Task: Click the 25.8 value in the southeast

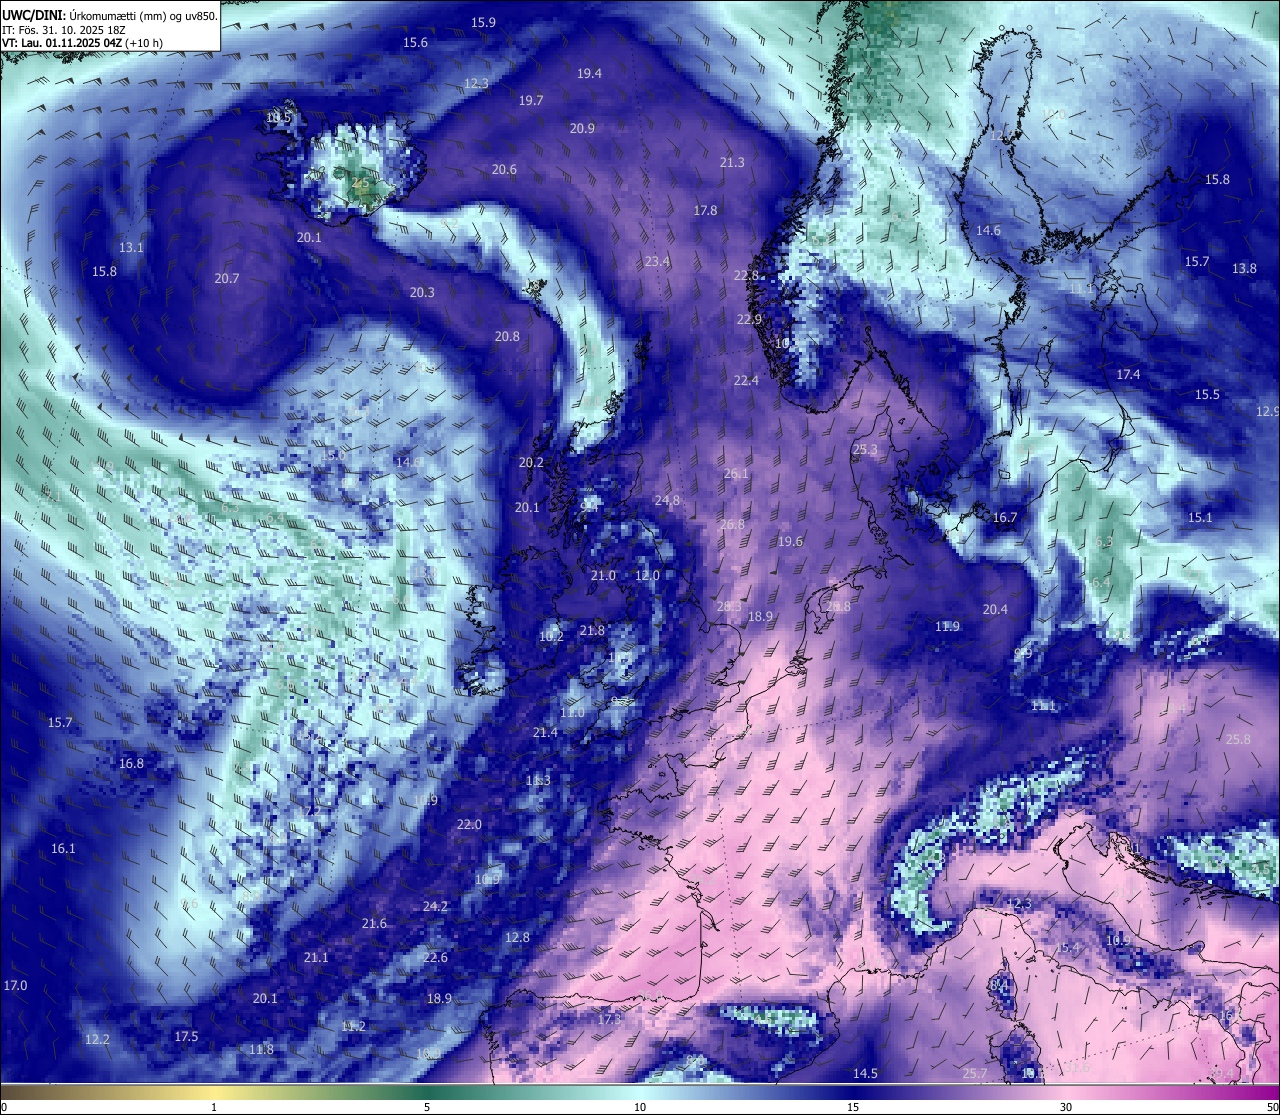Action: click(x=1238, y=739)
